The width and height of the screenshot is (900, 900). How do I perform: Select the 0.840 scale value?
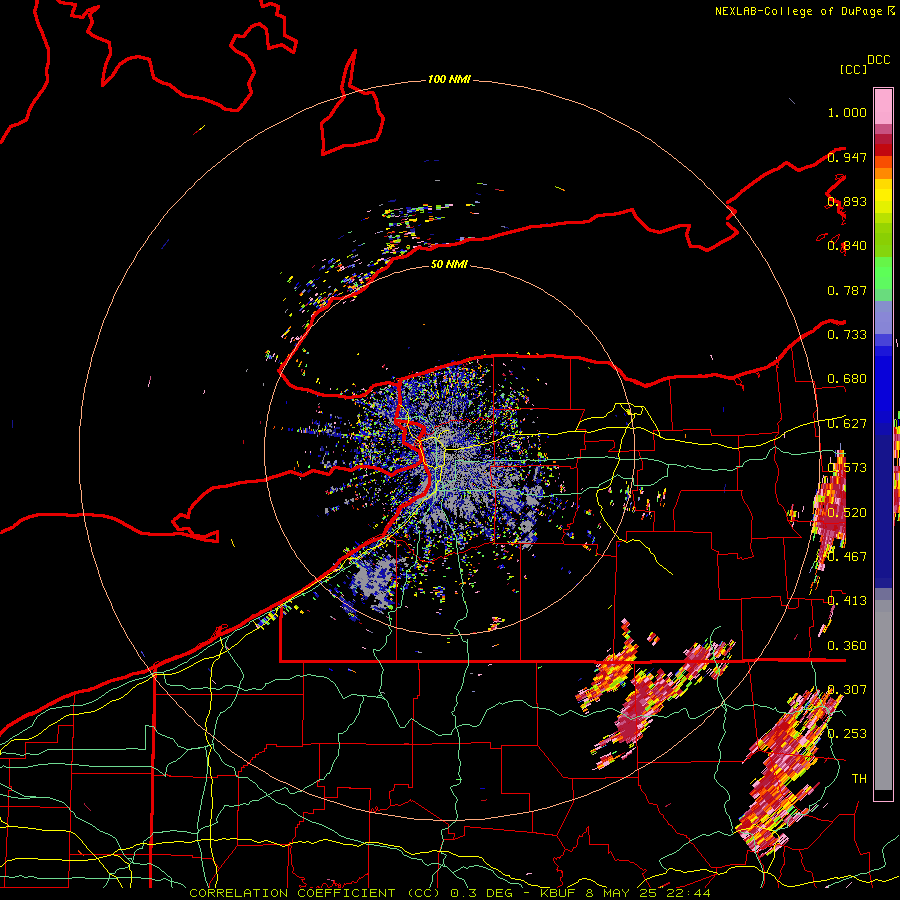[847, 246]
